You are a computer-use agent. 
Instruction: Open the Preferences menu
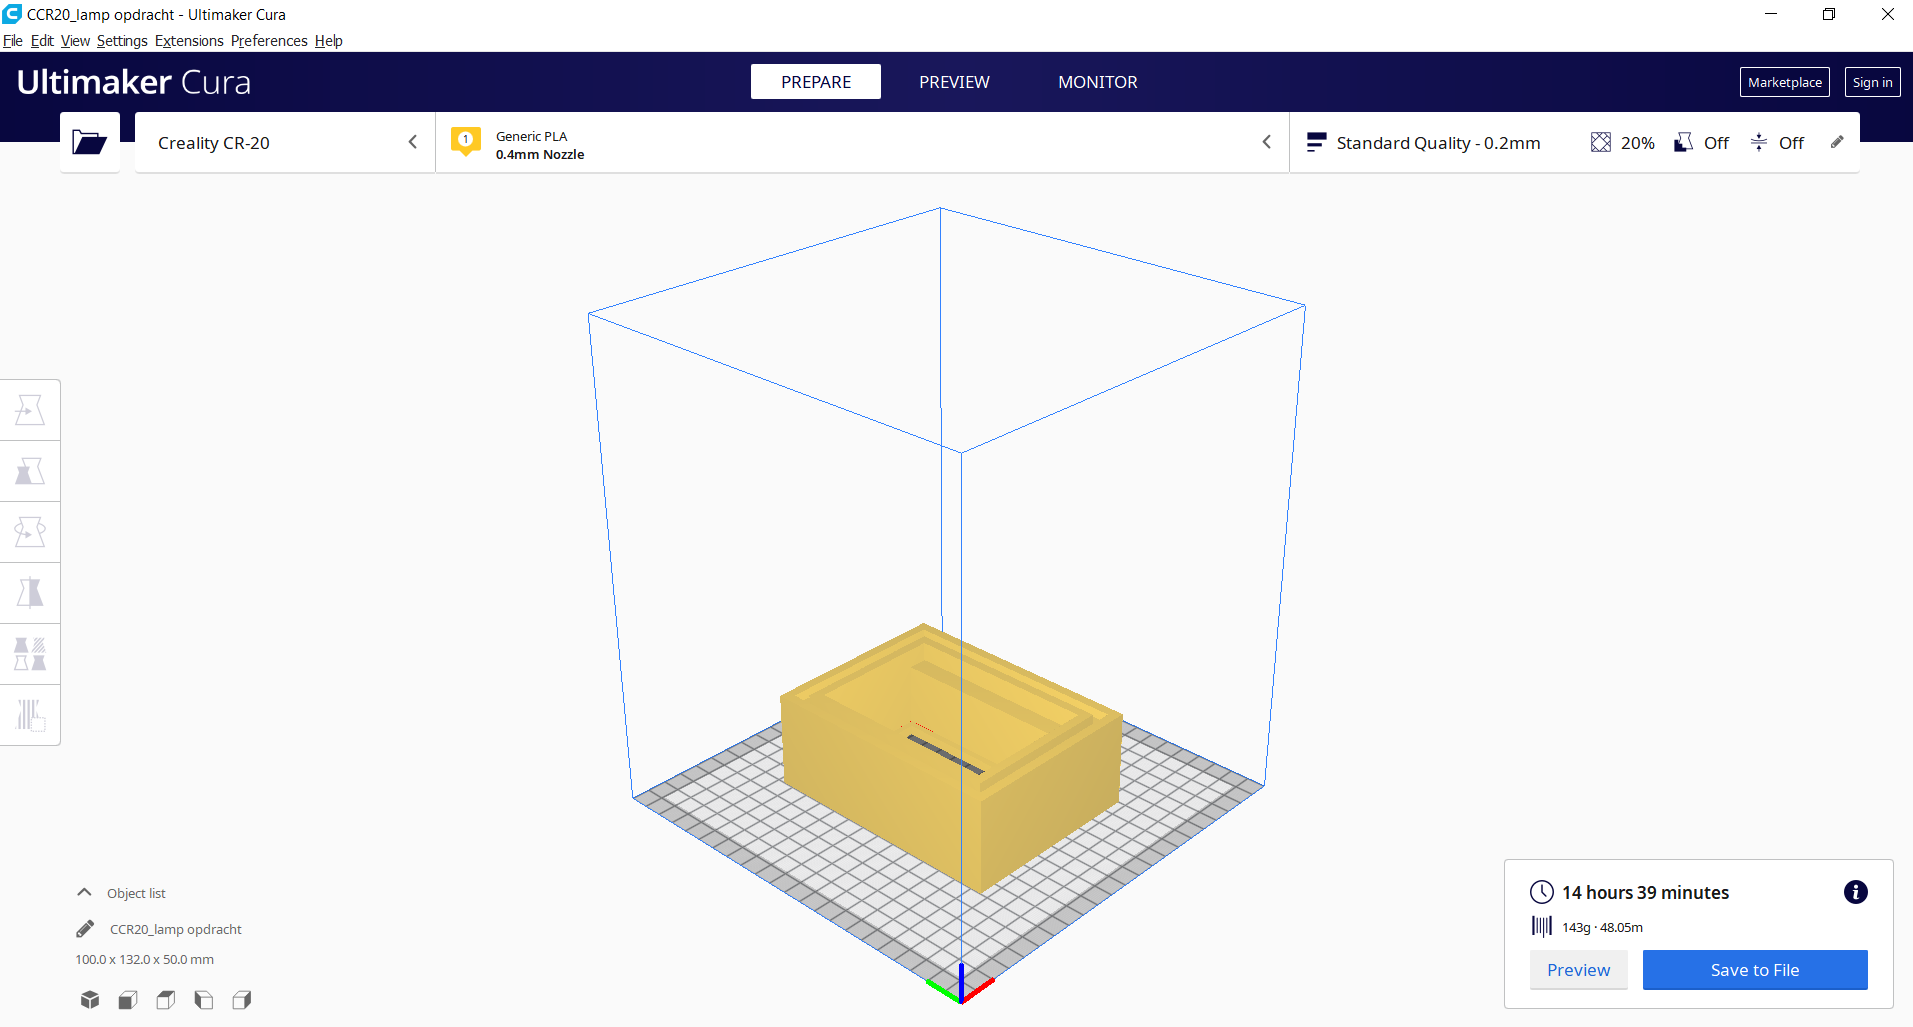point(269,41)
